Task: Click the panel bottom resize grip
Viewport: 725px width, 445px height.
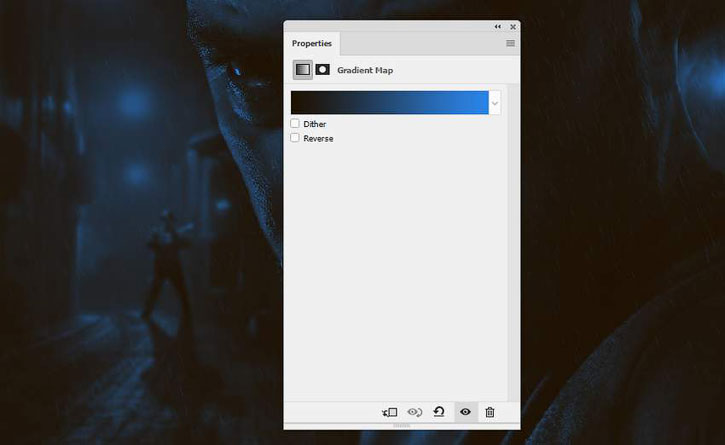Action: 402,426
